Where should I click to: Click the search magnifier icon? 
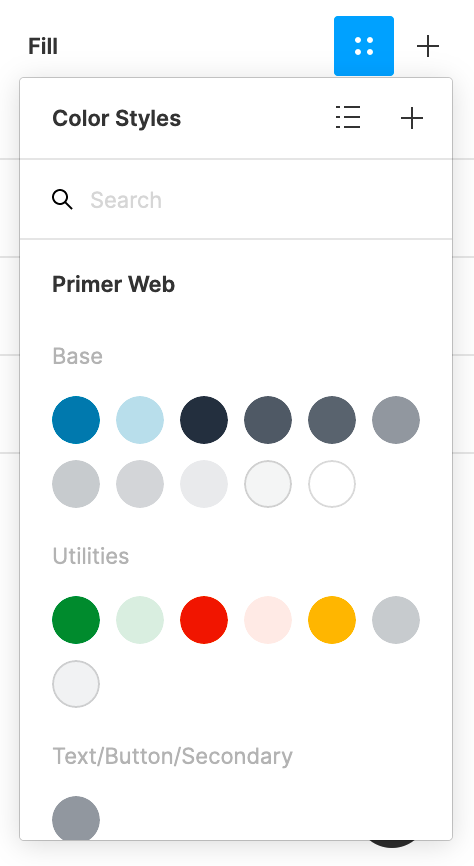point(62,199)
